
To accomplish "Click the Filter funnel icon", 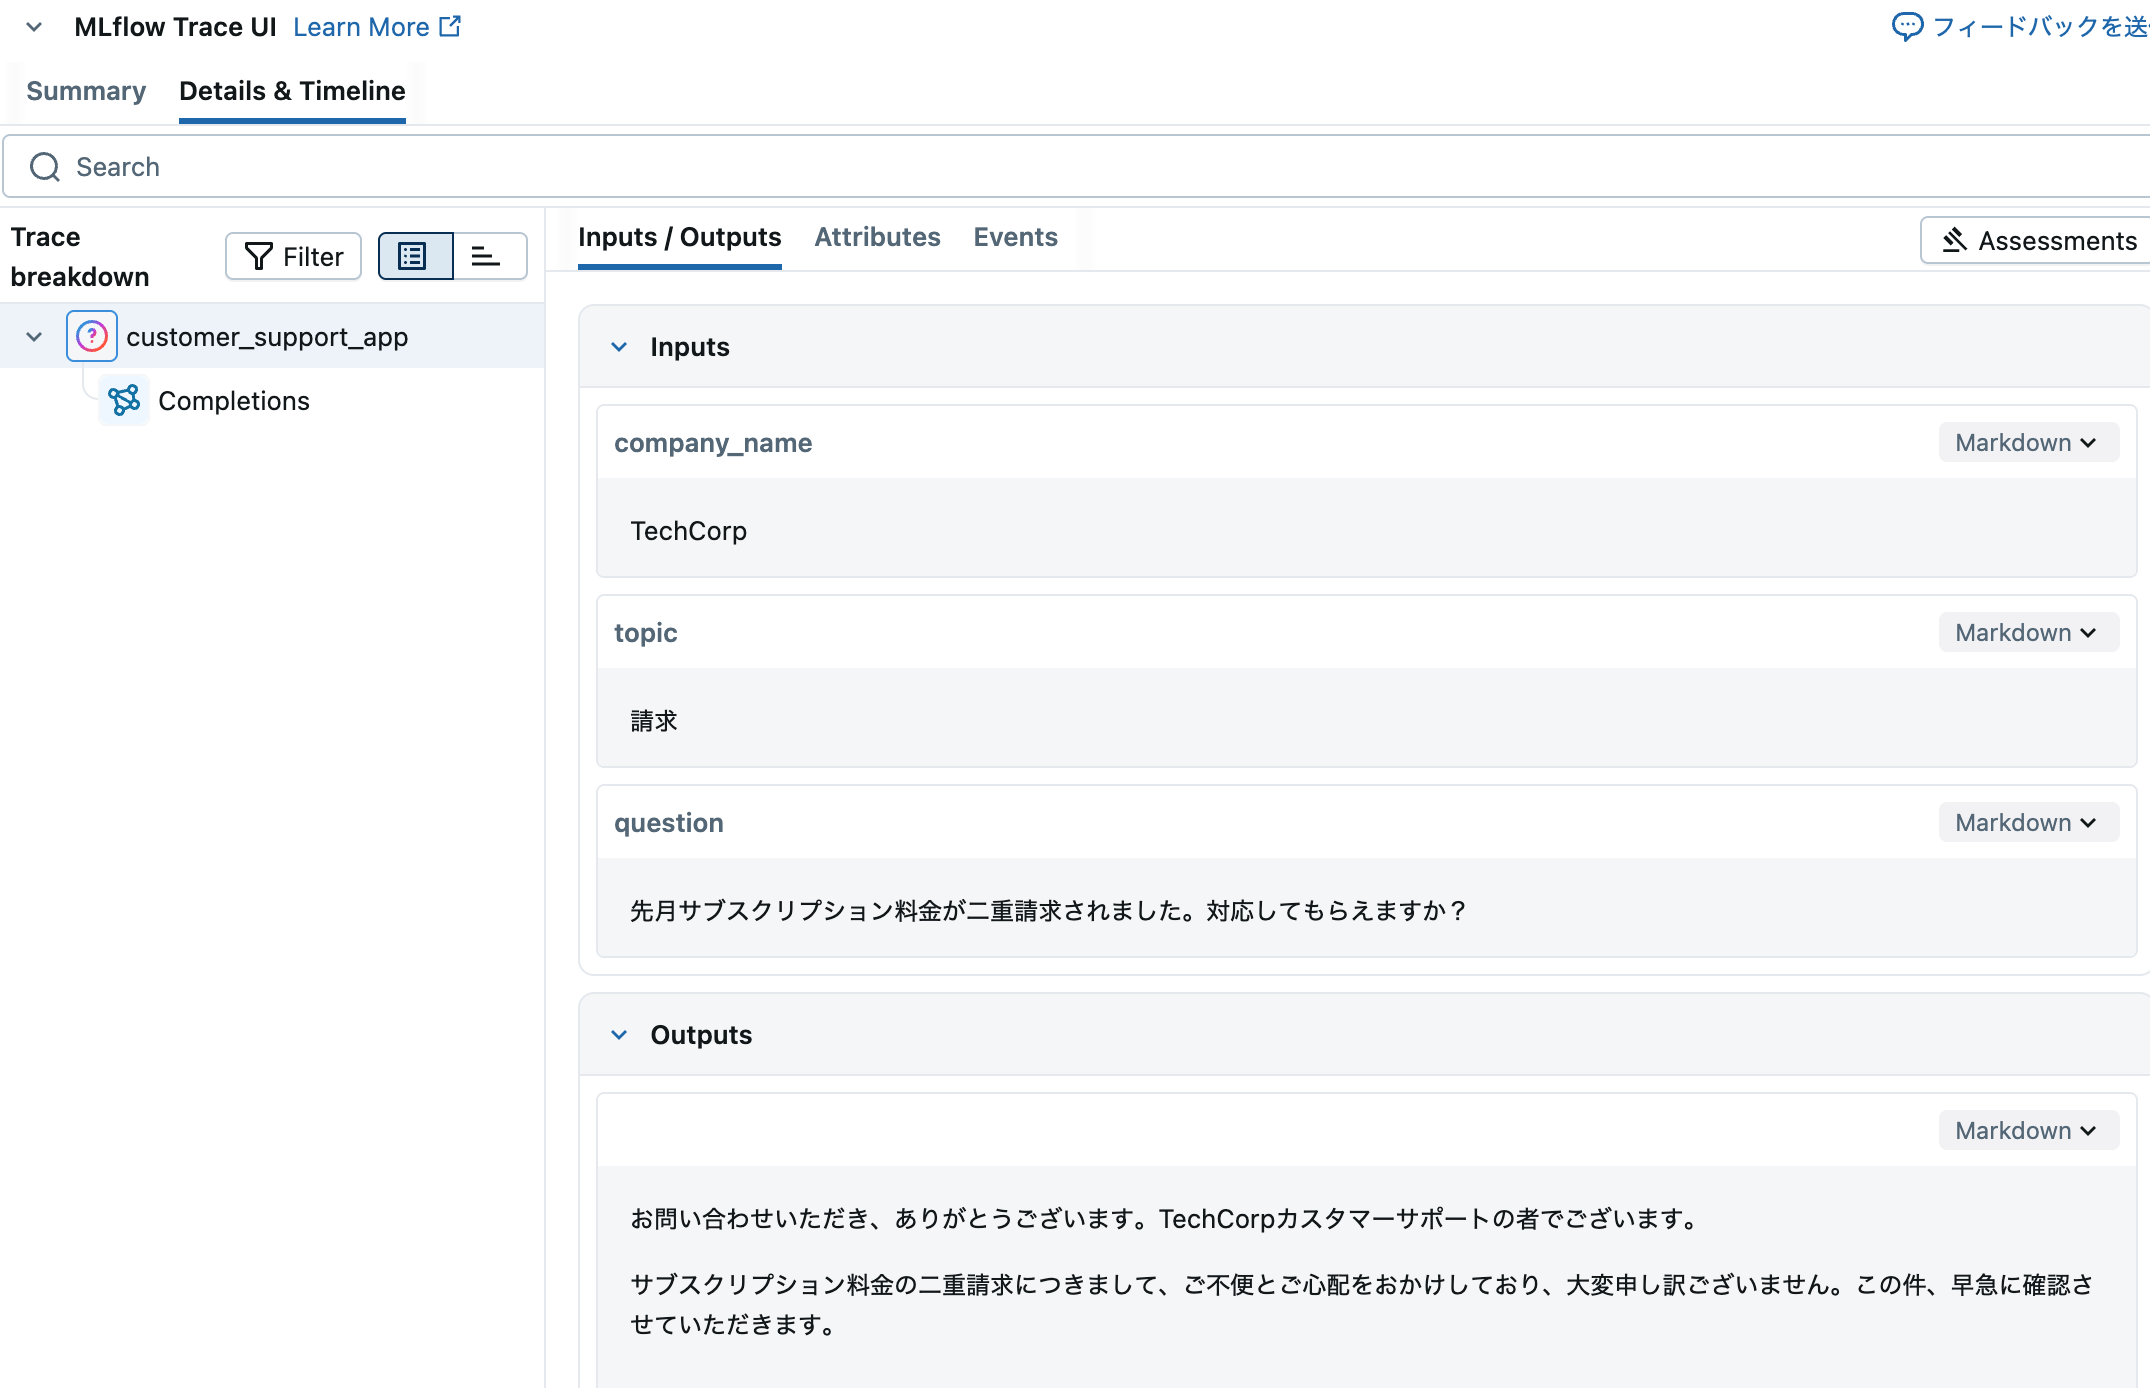I will click(258, 256).
